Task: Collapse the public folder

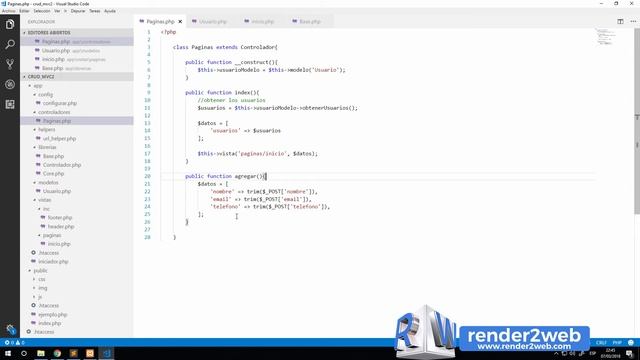Action: (77, 271)
